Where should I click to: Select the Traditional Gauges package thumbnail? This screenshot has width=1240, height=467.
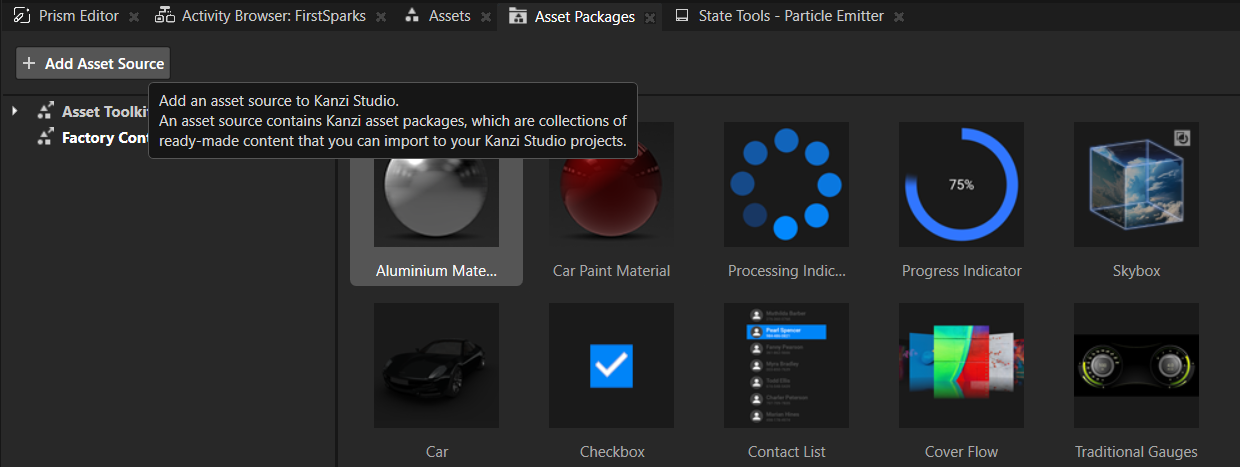point(1136,365)
